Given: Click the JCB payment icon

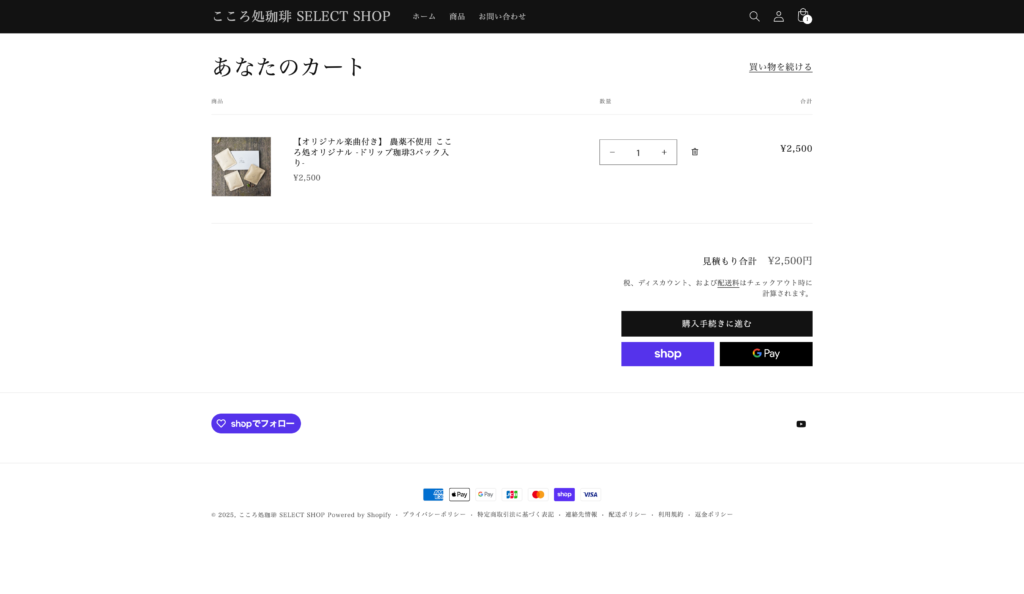Looking at the screenshot, I should tap(512, 494).
